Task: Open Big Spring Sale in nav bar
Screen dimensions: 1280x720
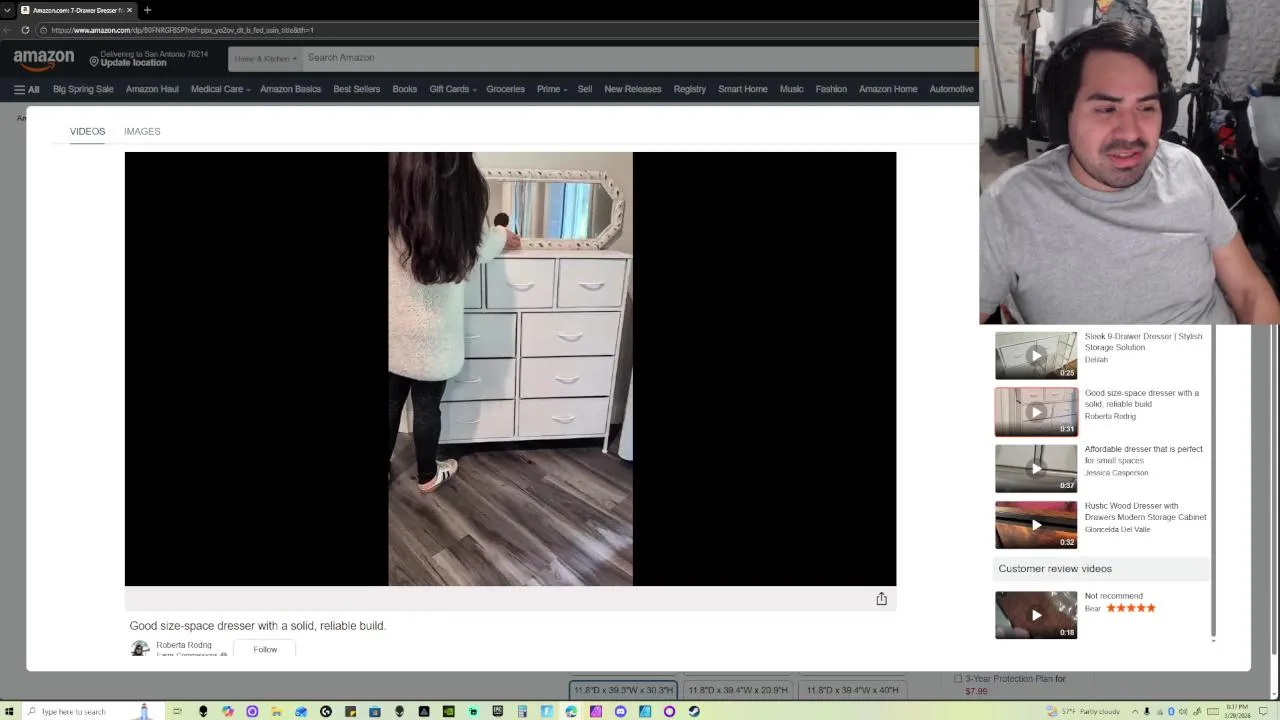Action: tap(83, 89)
